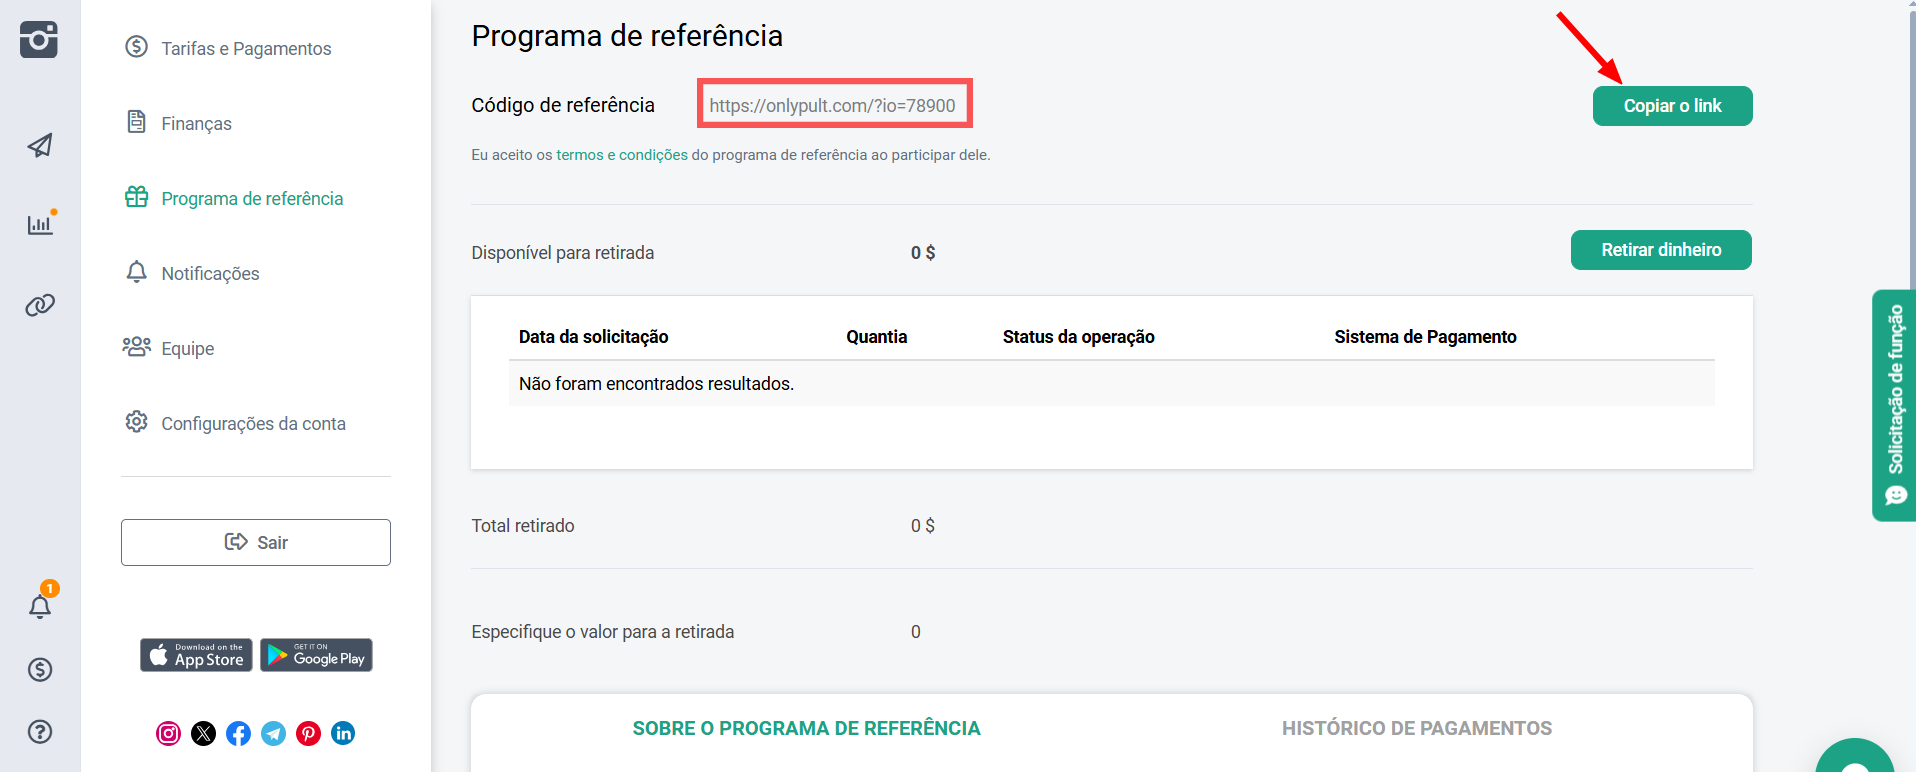Screen dimensions: 1916x772
Task: Open the bell notifications icon with badge
Action: pyautogui.click(x=40, y=606)
